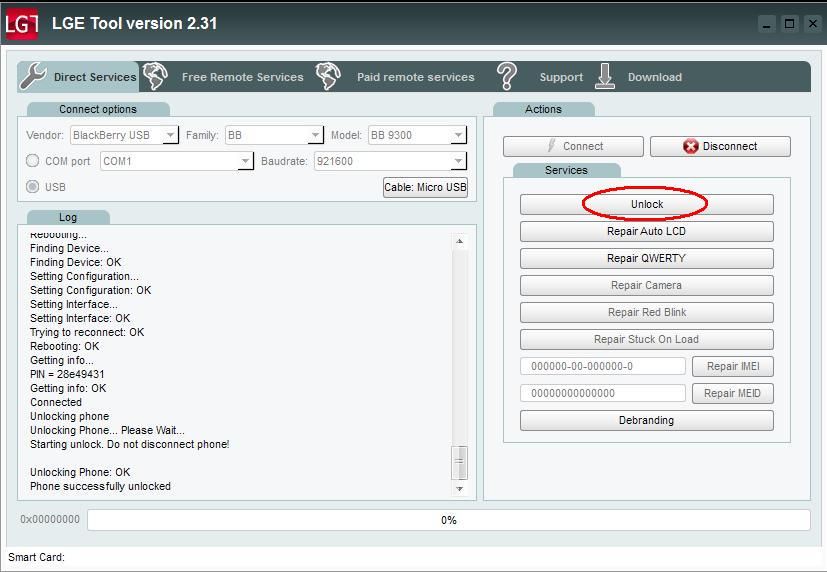
Task: Expand the Baudrate 921600 dropdown
Action: coord(458,161)
